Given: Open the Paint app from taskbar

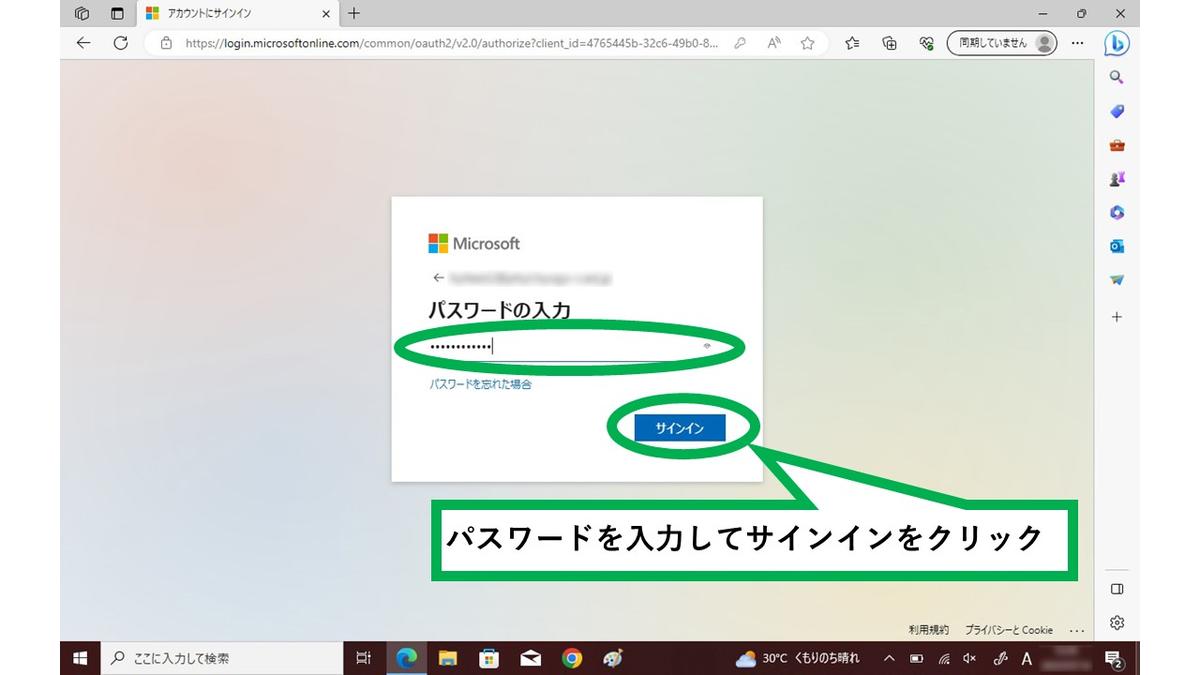Looking at the screenshot, I should [x=613, y=658].
